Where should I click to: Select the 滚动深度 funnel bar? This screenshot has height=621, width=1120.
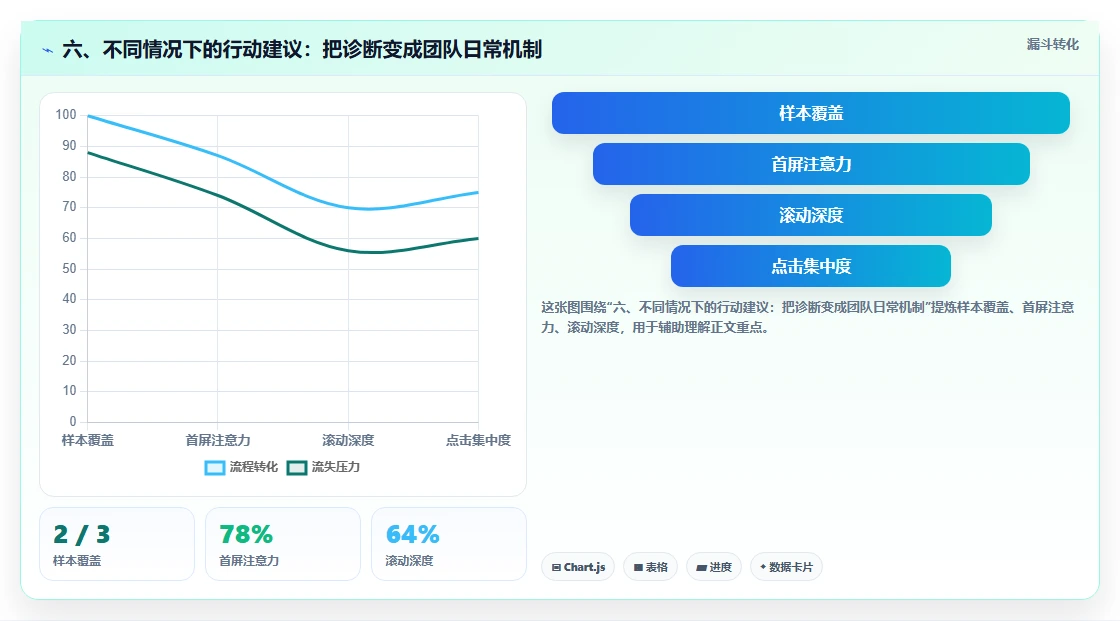[x=811, y=215]
